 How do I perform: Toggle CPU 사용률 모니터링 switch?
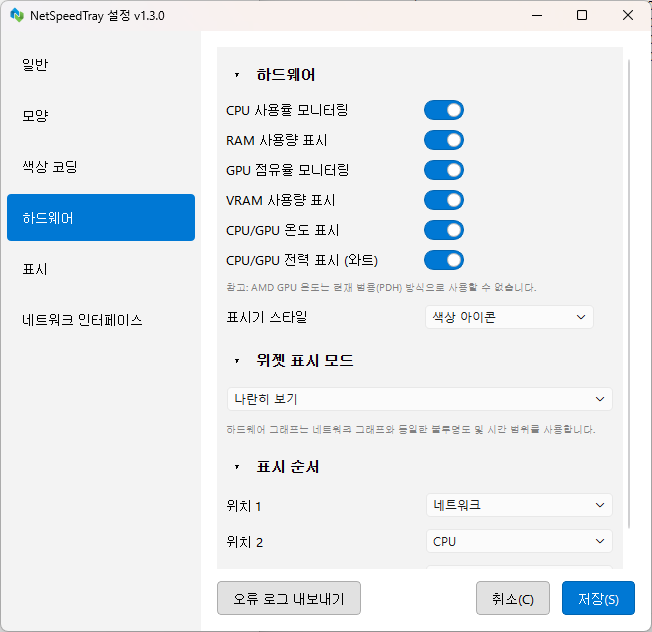(444, 110)
